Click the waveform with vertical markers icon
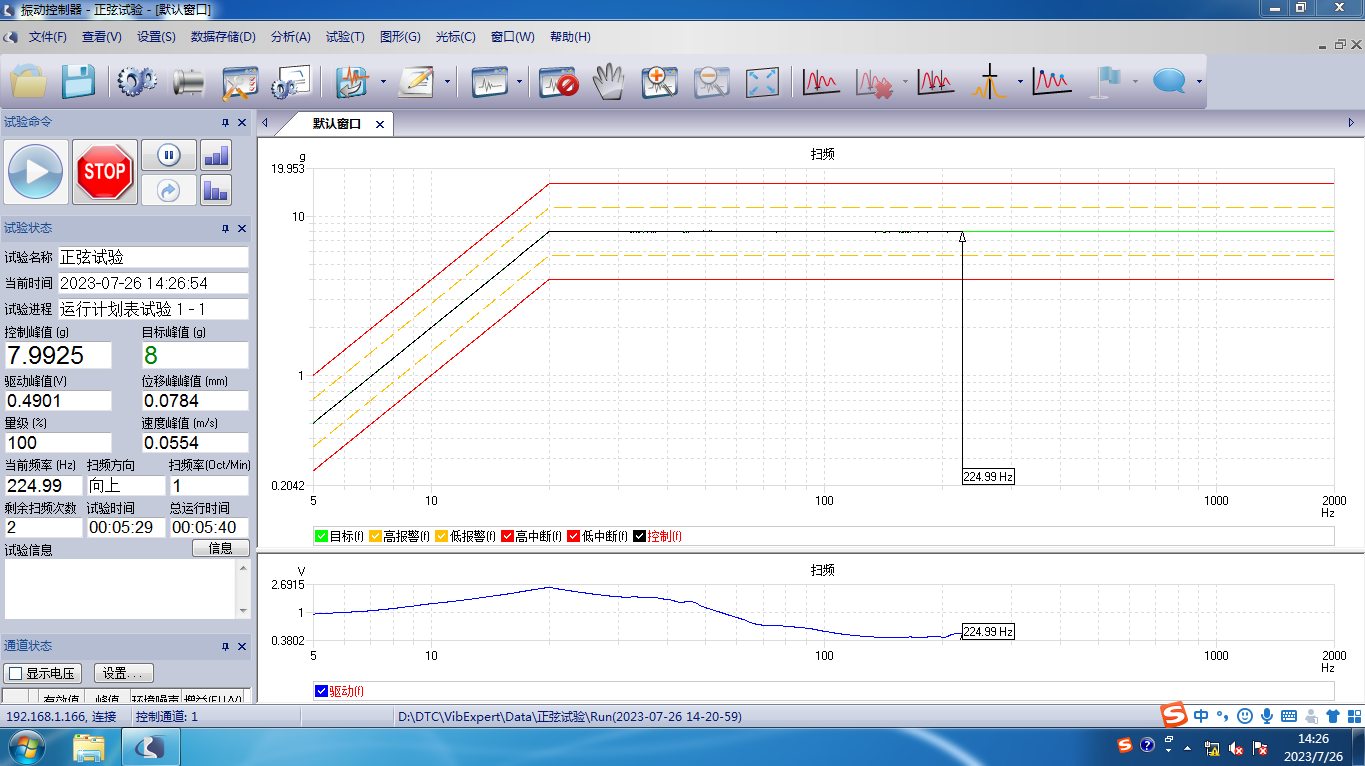This screenshot has height=766, width=1365. pyautogui.click(x=936, y=81)
